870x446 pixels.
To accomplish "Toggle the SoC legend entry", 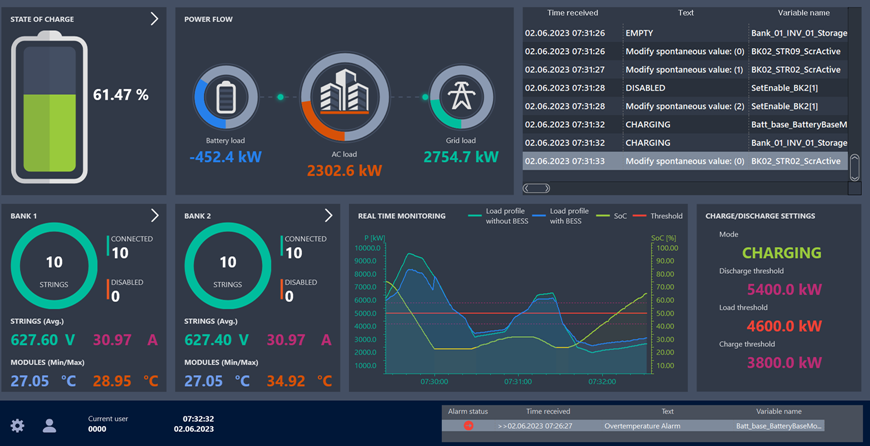I will point(612,215).
